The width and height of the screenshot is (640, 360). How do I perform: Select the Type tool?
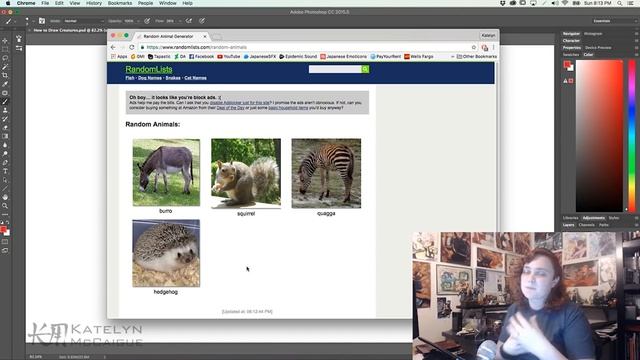[x=5, y=171]
